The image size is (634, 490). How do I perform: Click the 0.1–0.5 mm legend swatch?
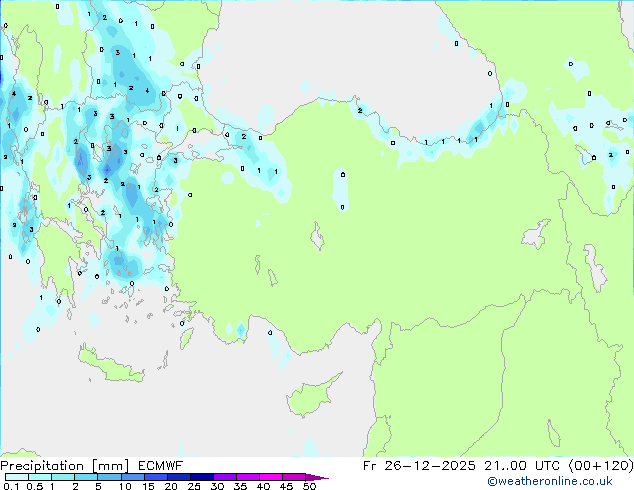tap(17, 477)
